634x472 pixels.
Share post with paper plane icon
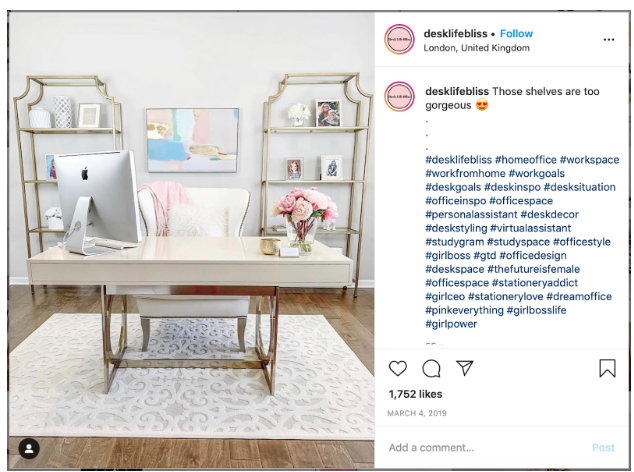[x=465, y=368]
